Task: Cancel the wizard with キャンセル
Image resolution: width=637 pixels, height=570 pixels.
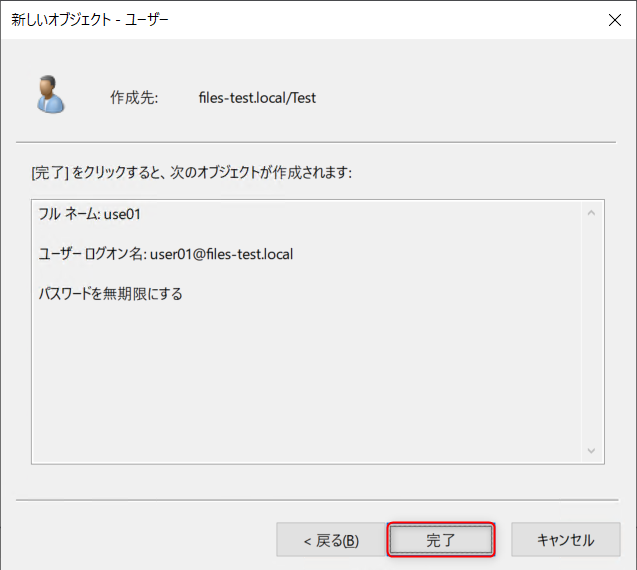Action: tap(565, 540)
